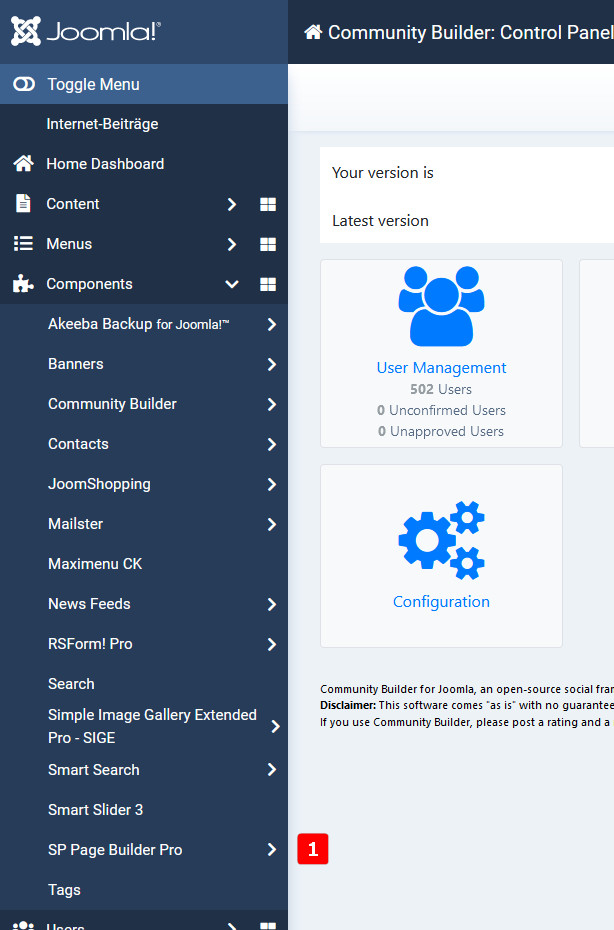Expand the SP Page Builder Pro submenu
This screenshot has width=614, height=930.
(271, 850)
